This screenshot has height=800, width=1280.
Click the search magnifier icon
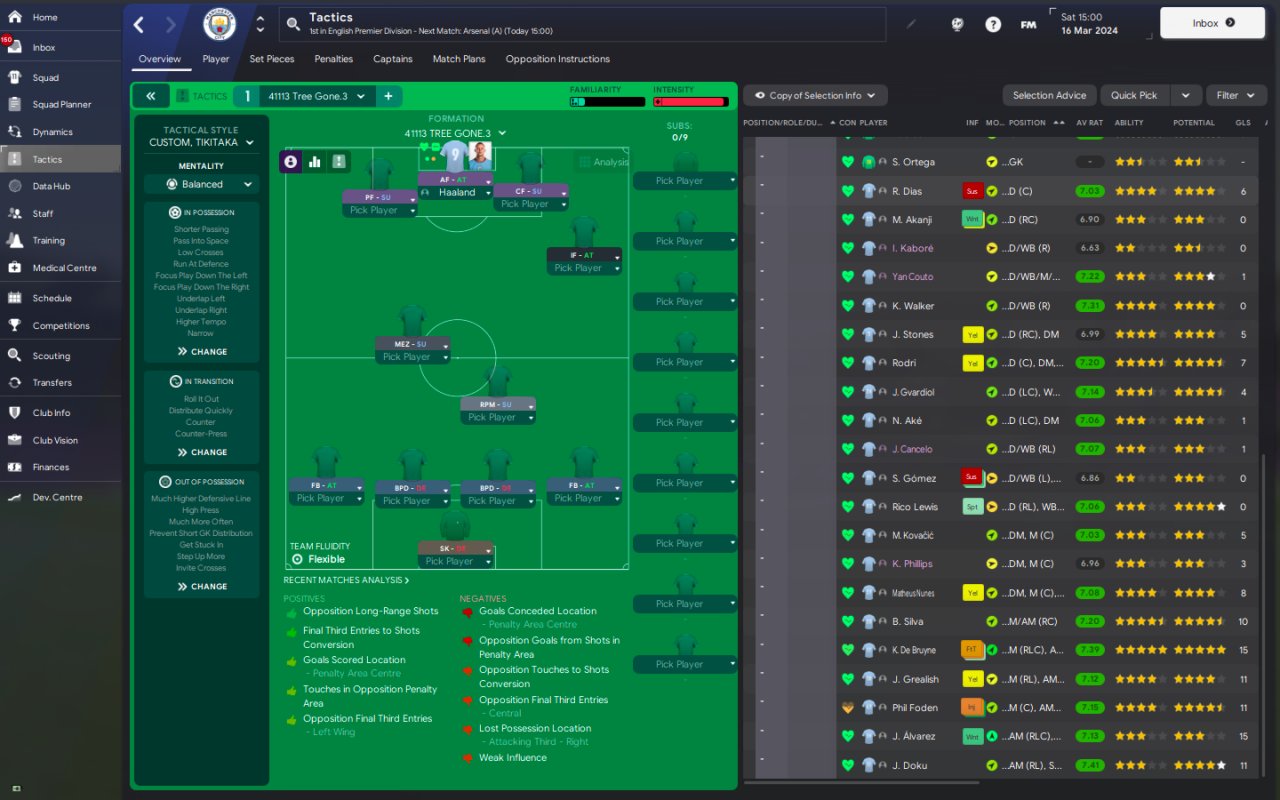(292, 24)
